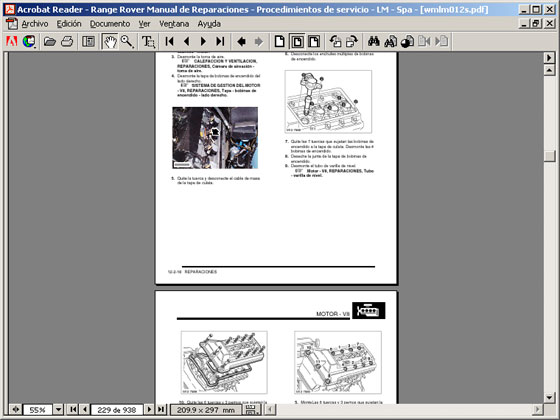Enable Fit in Window view mode
560x420 pixels.
coord(297,41)
